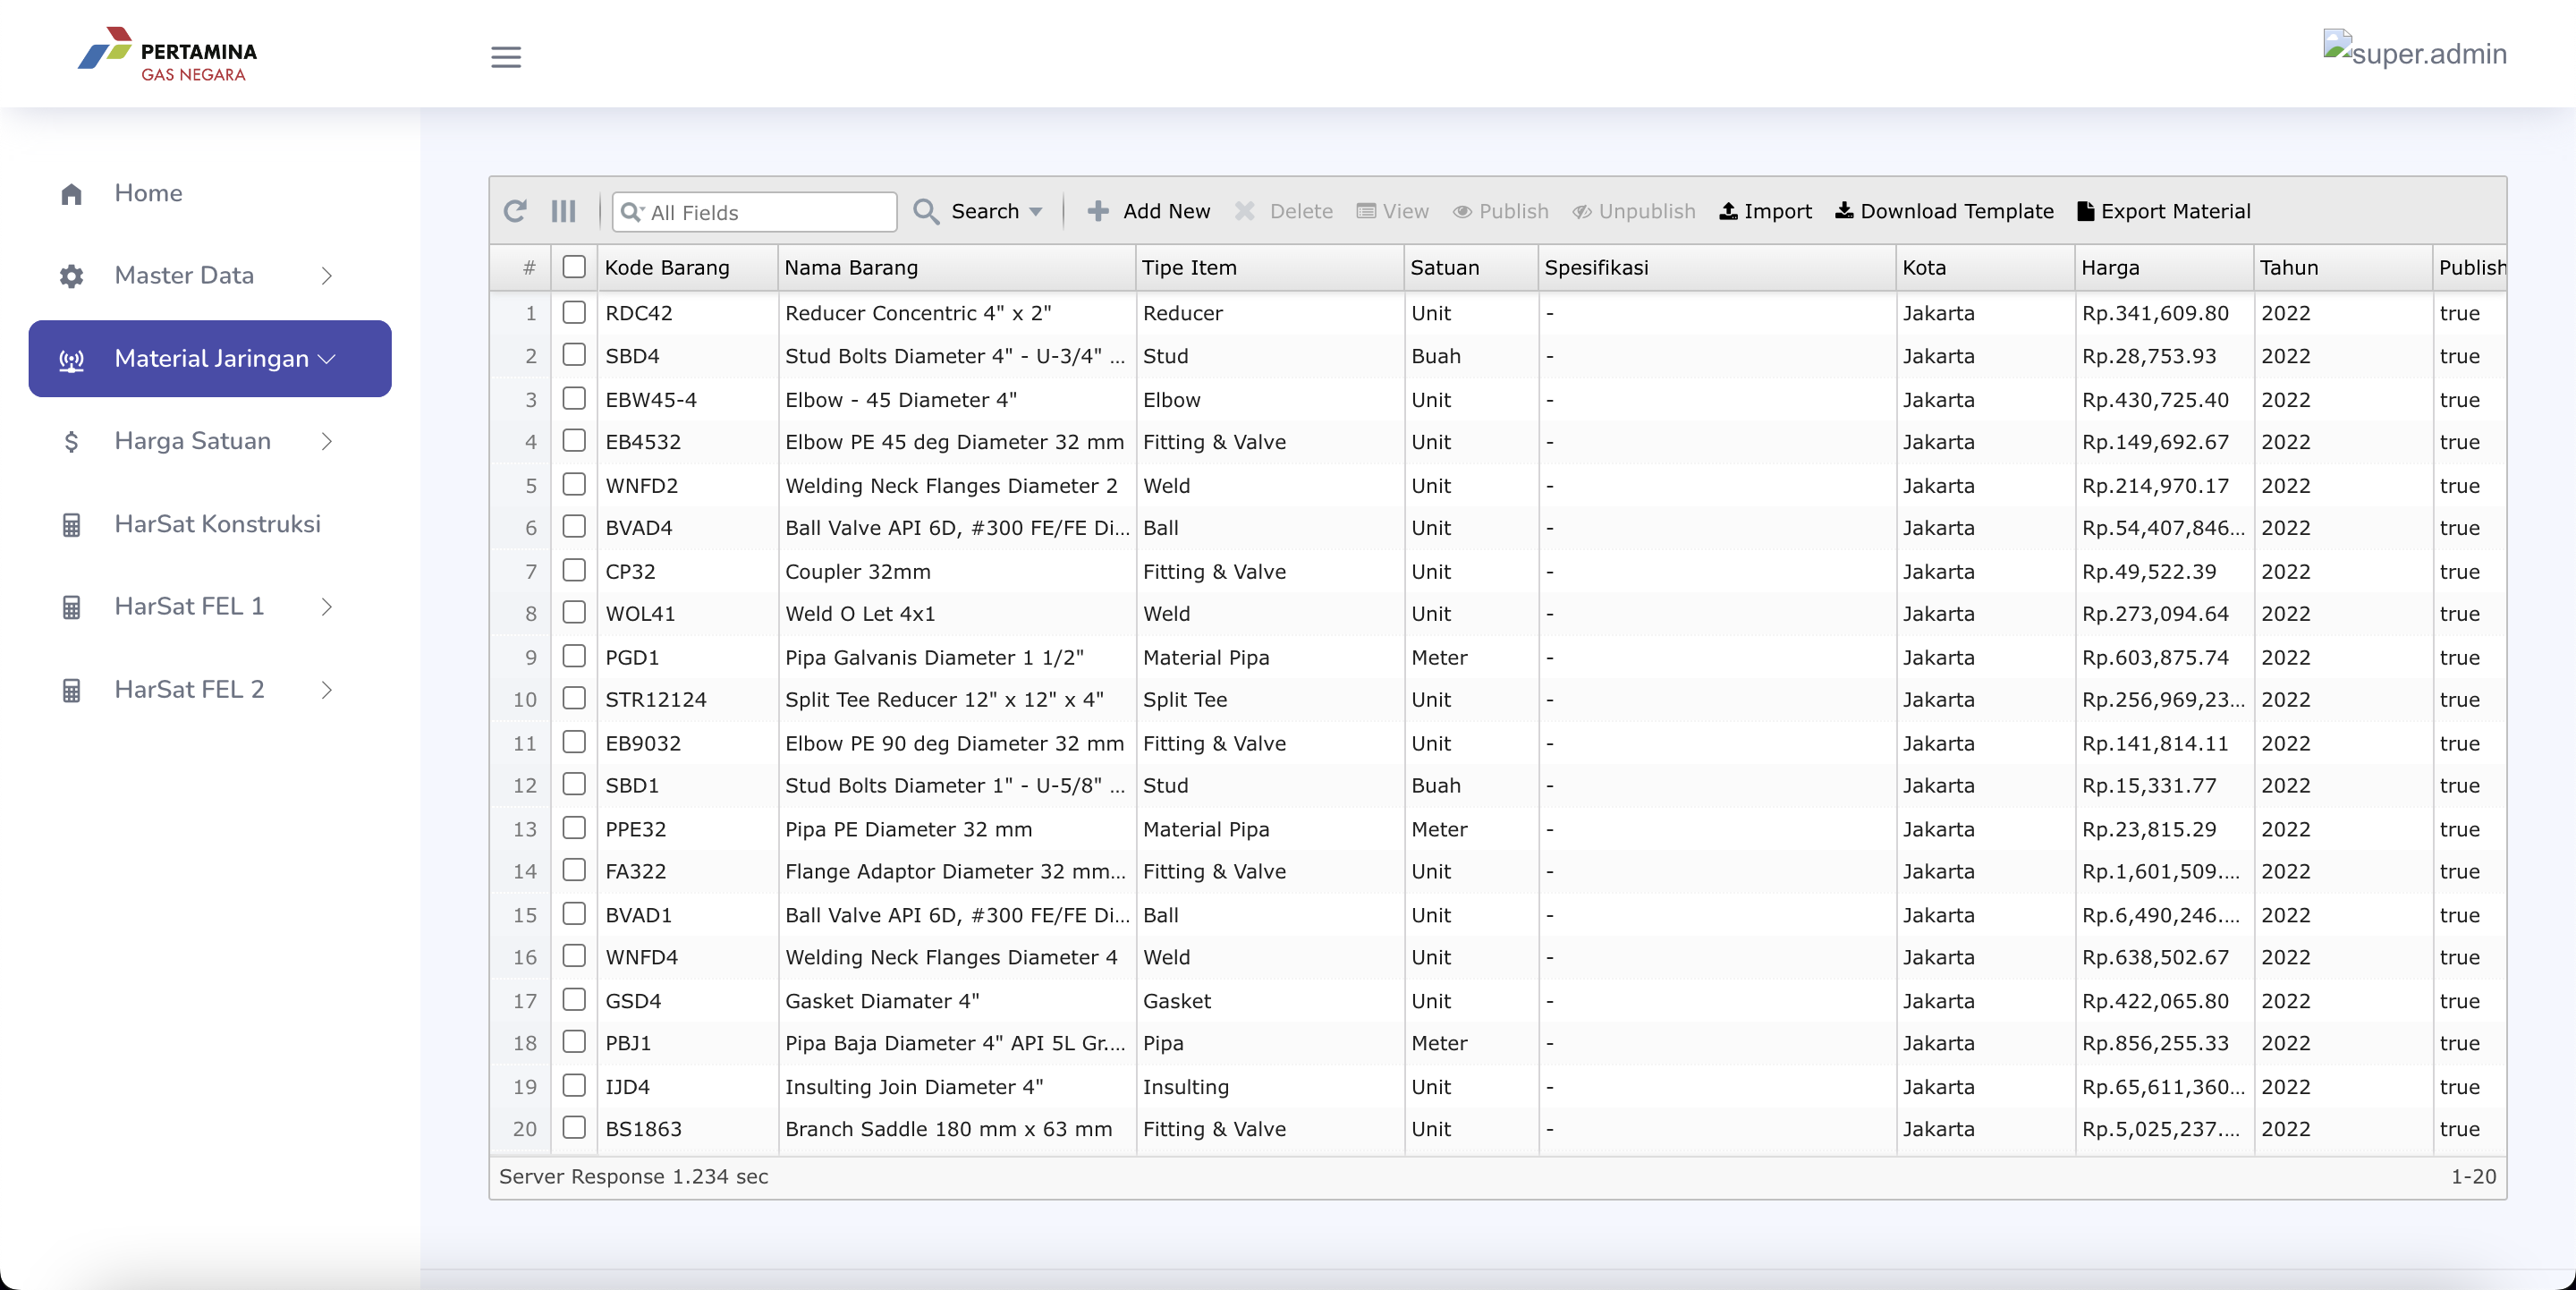
Task: Check the BS1863 row checkbox
Action: (574, 1127)
